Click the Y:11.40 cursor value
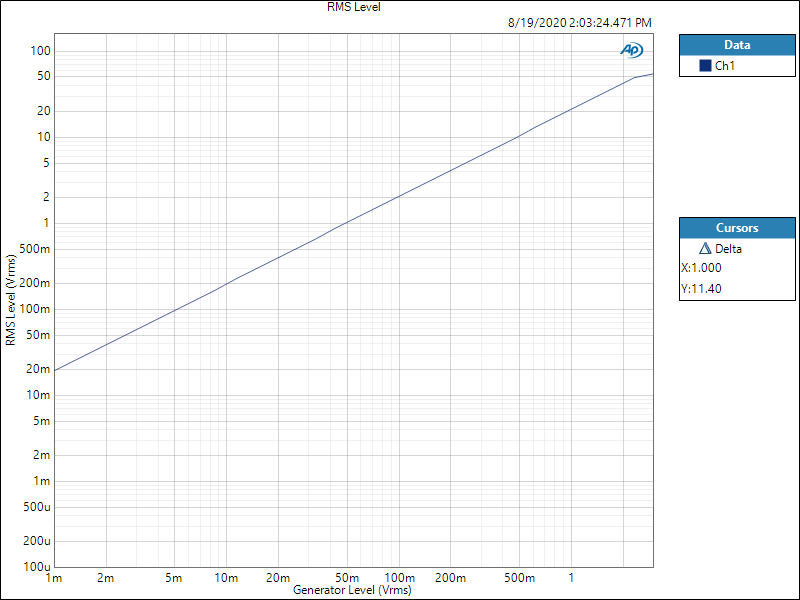Viewport: 800px width, 600px height. click(701, 289)
